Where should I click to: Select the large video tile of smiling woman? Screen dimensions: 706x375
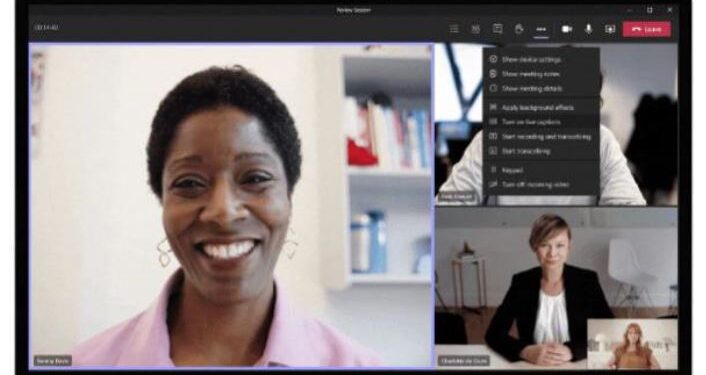tap(231, 205)
